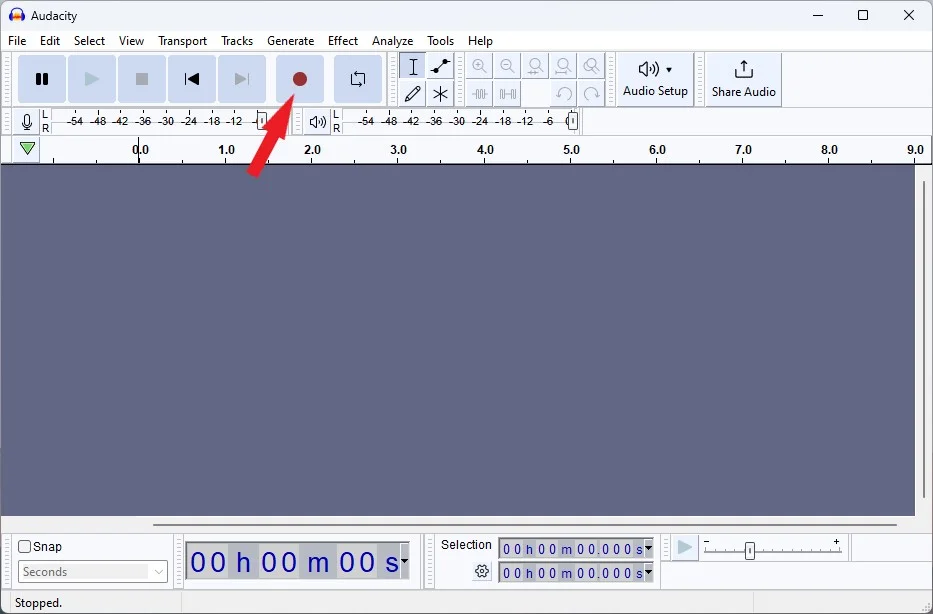
Task: Click the Undo icon
Action: coord(563,93)
